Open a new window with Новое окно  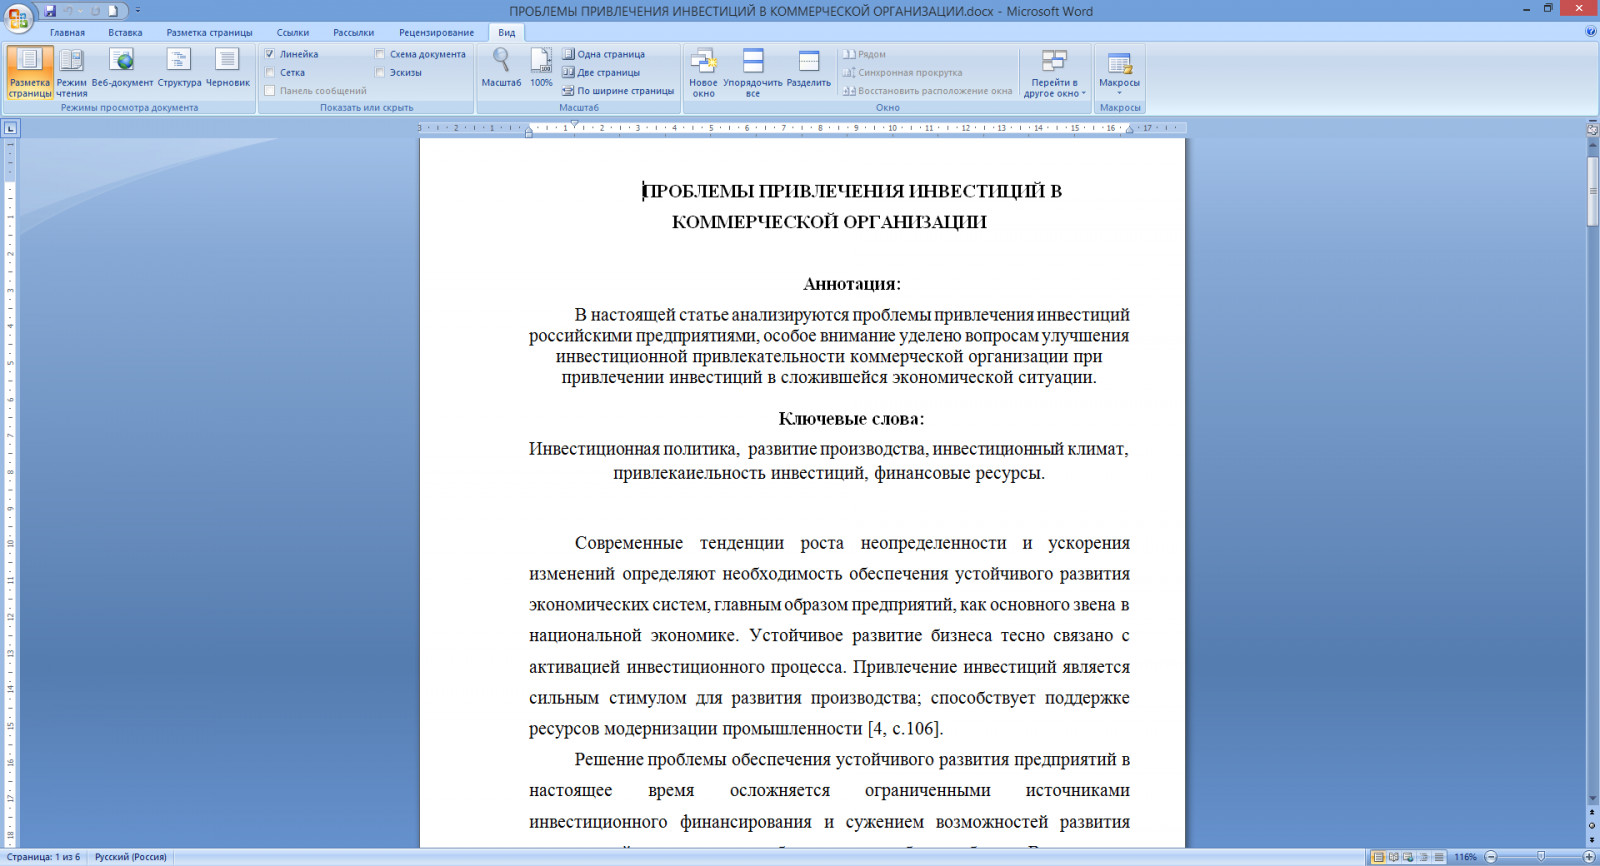(x=703, y=72)
